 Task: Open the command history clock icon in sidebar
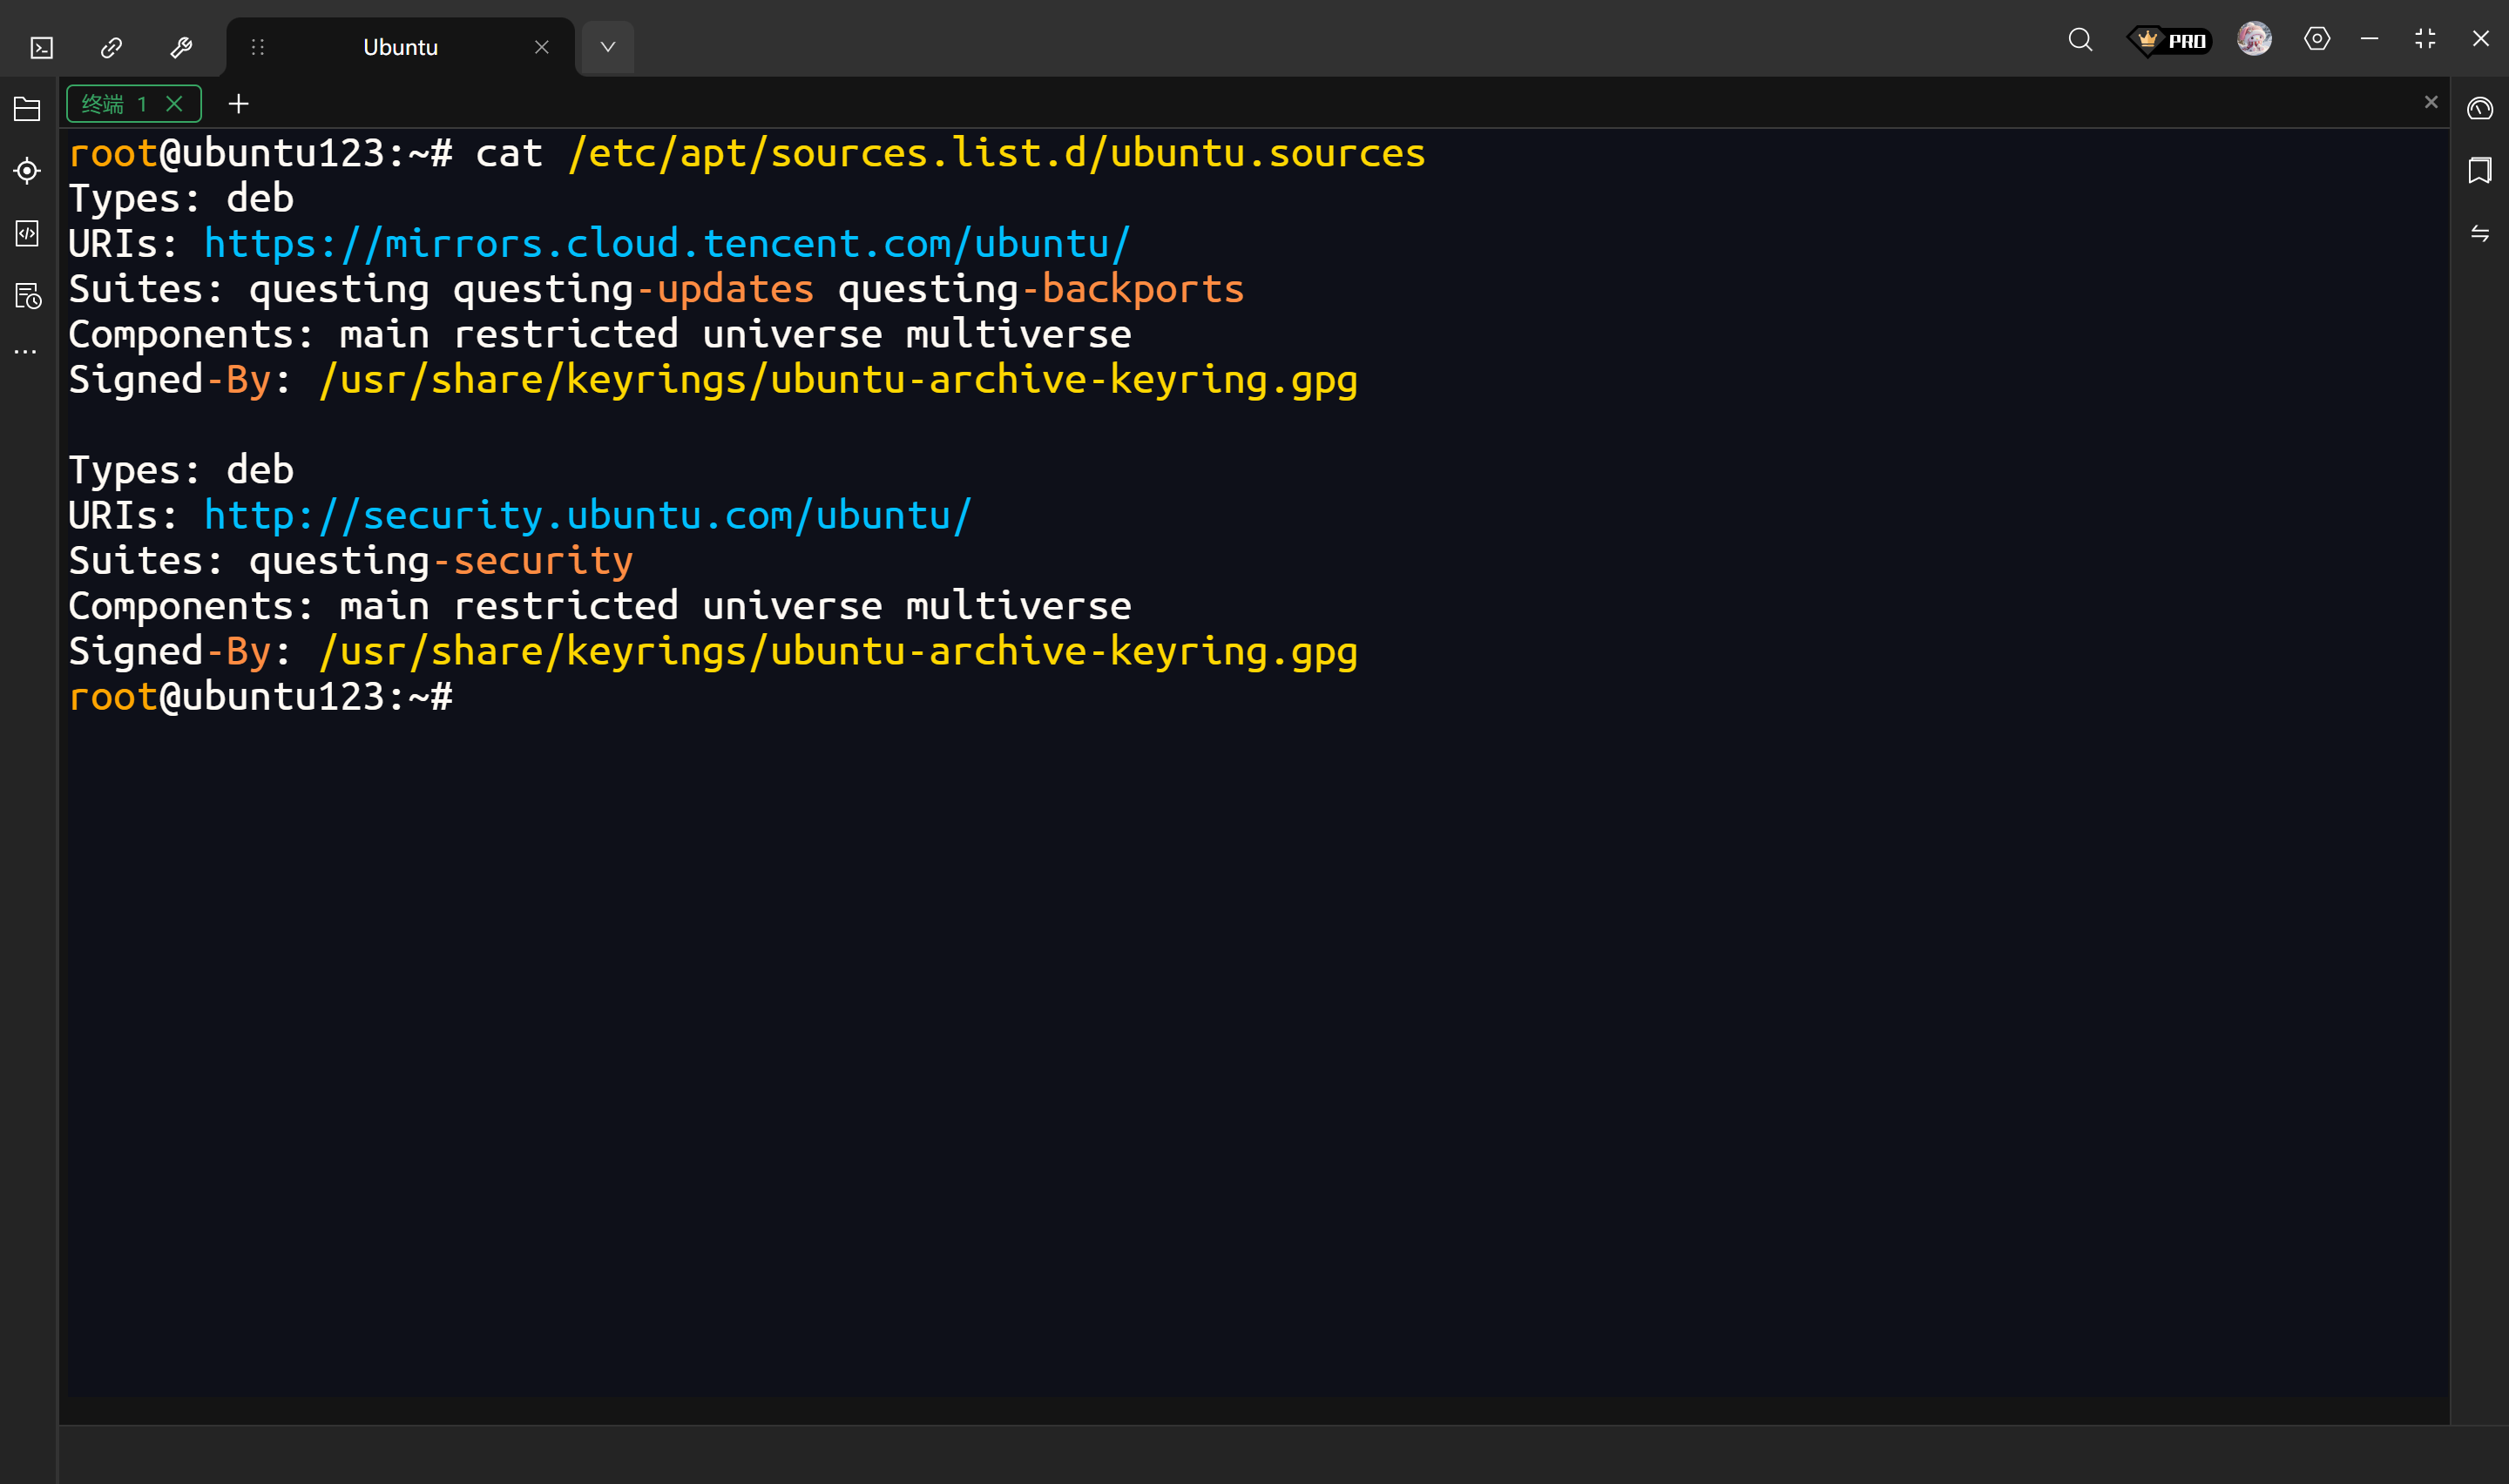click(27, 296)
